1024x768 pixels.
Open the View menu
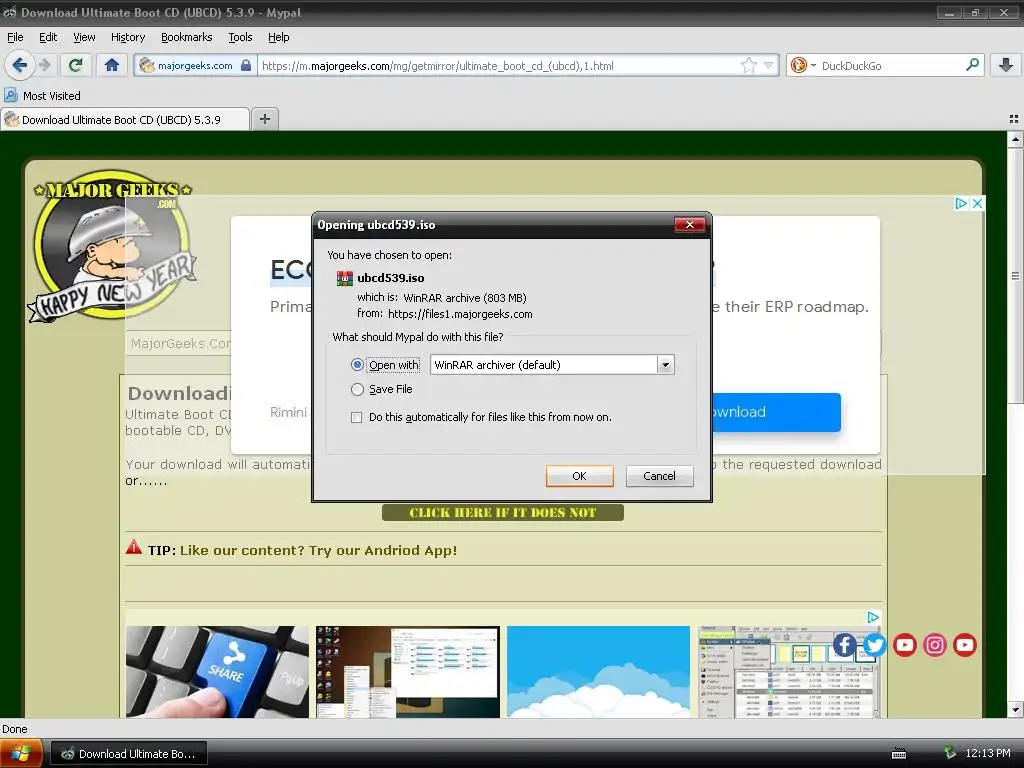click(x=84, y=37)
